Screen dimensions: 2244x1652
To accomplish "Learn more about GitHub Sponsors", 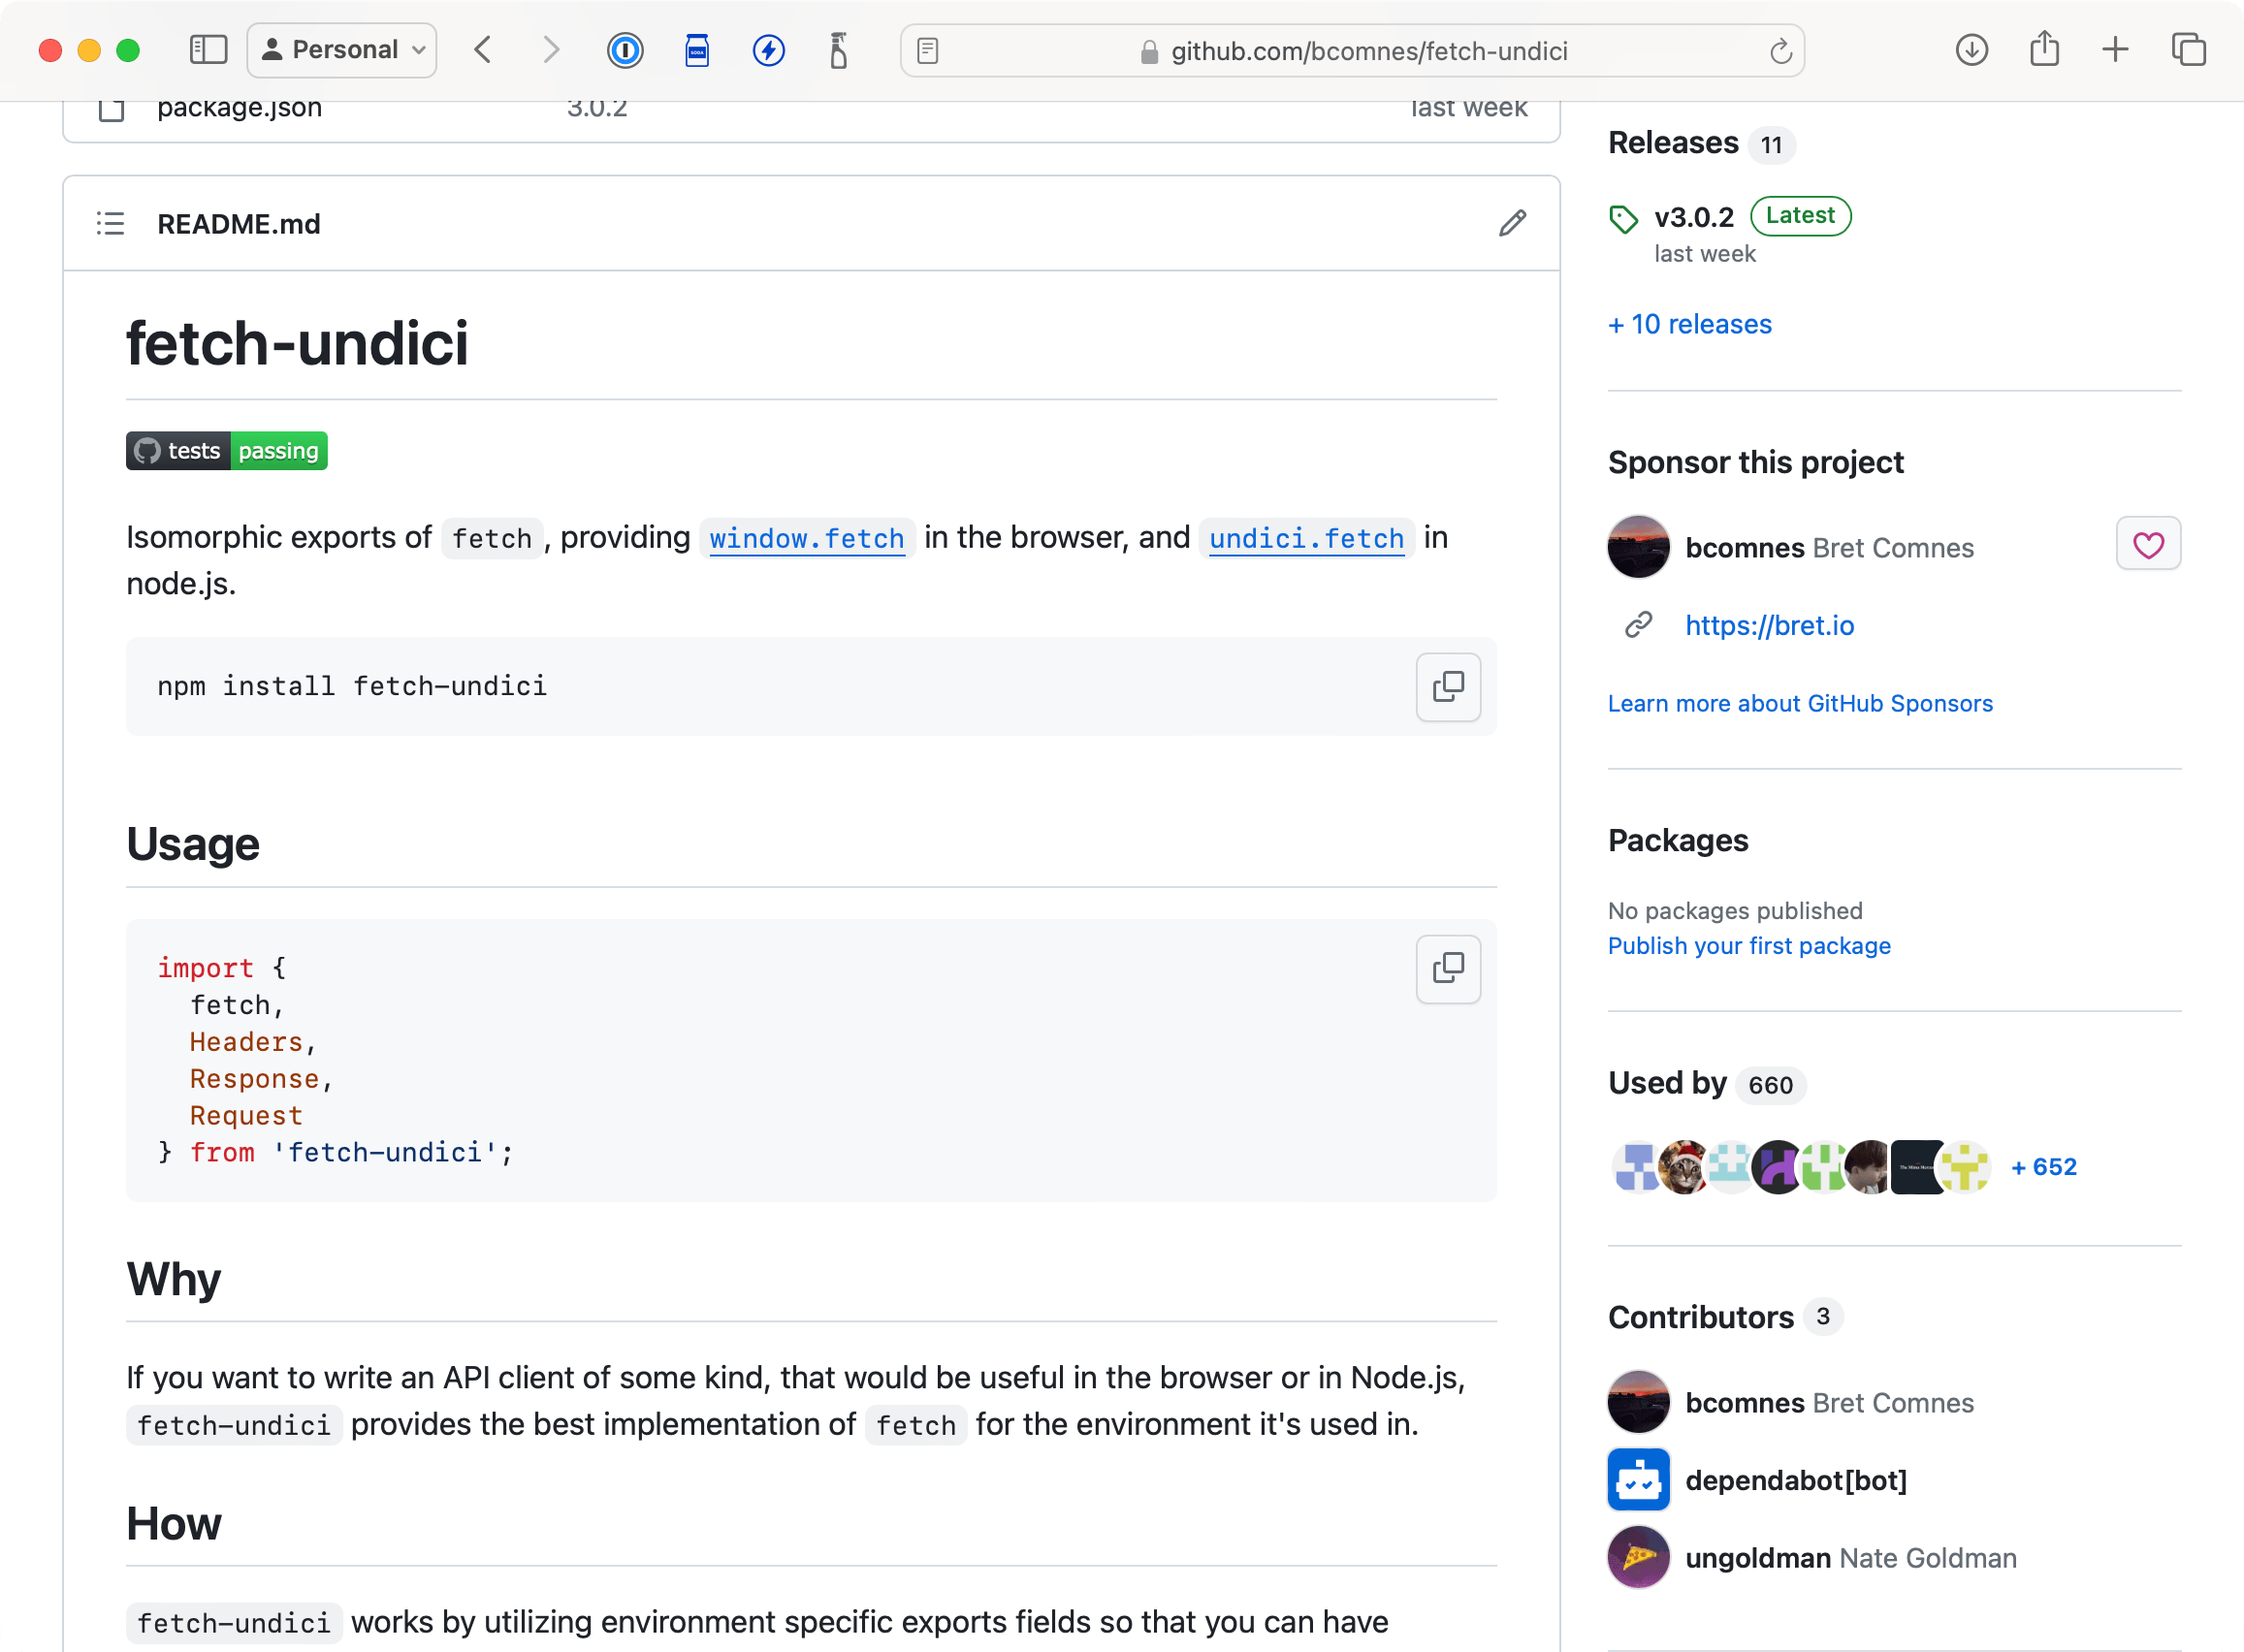I will coord(1800,704).
